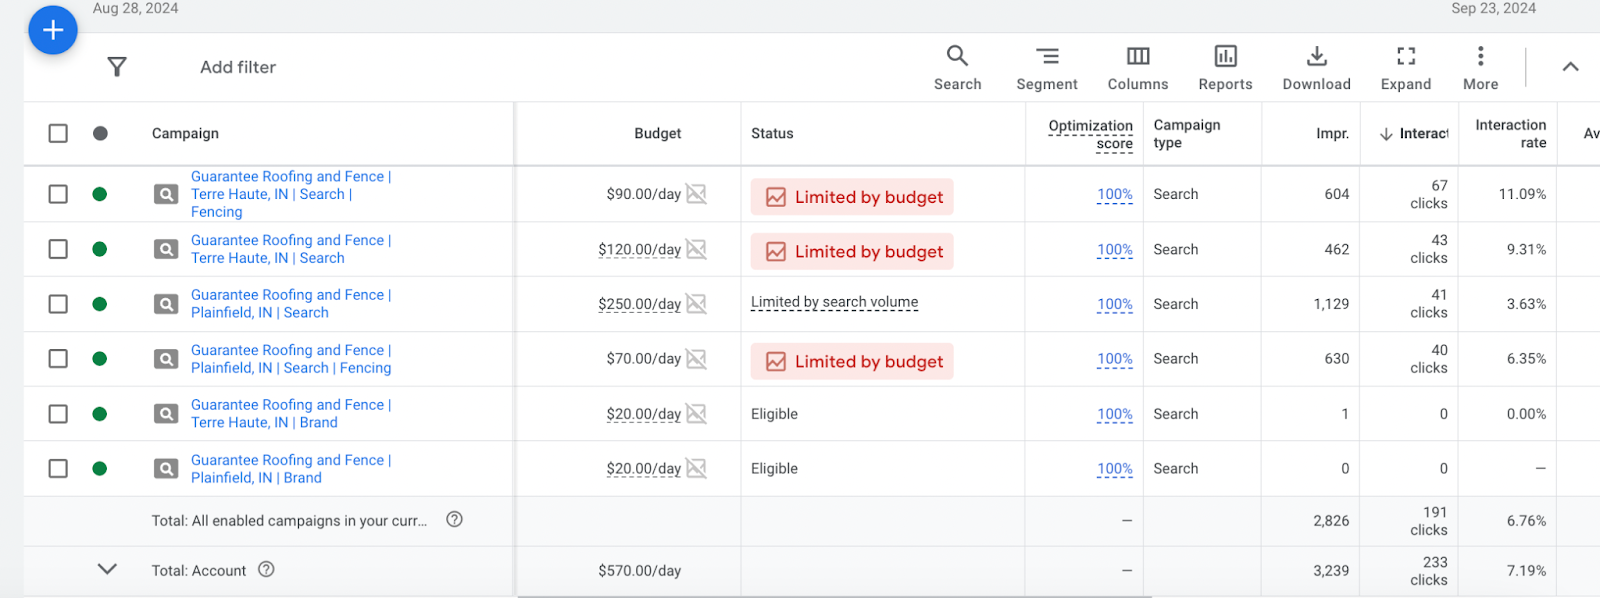The image size is (1600, 598).
Task: Check the $120.00/day campaign checkbox
Action: click(x=58, y=249)
